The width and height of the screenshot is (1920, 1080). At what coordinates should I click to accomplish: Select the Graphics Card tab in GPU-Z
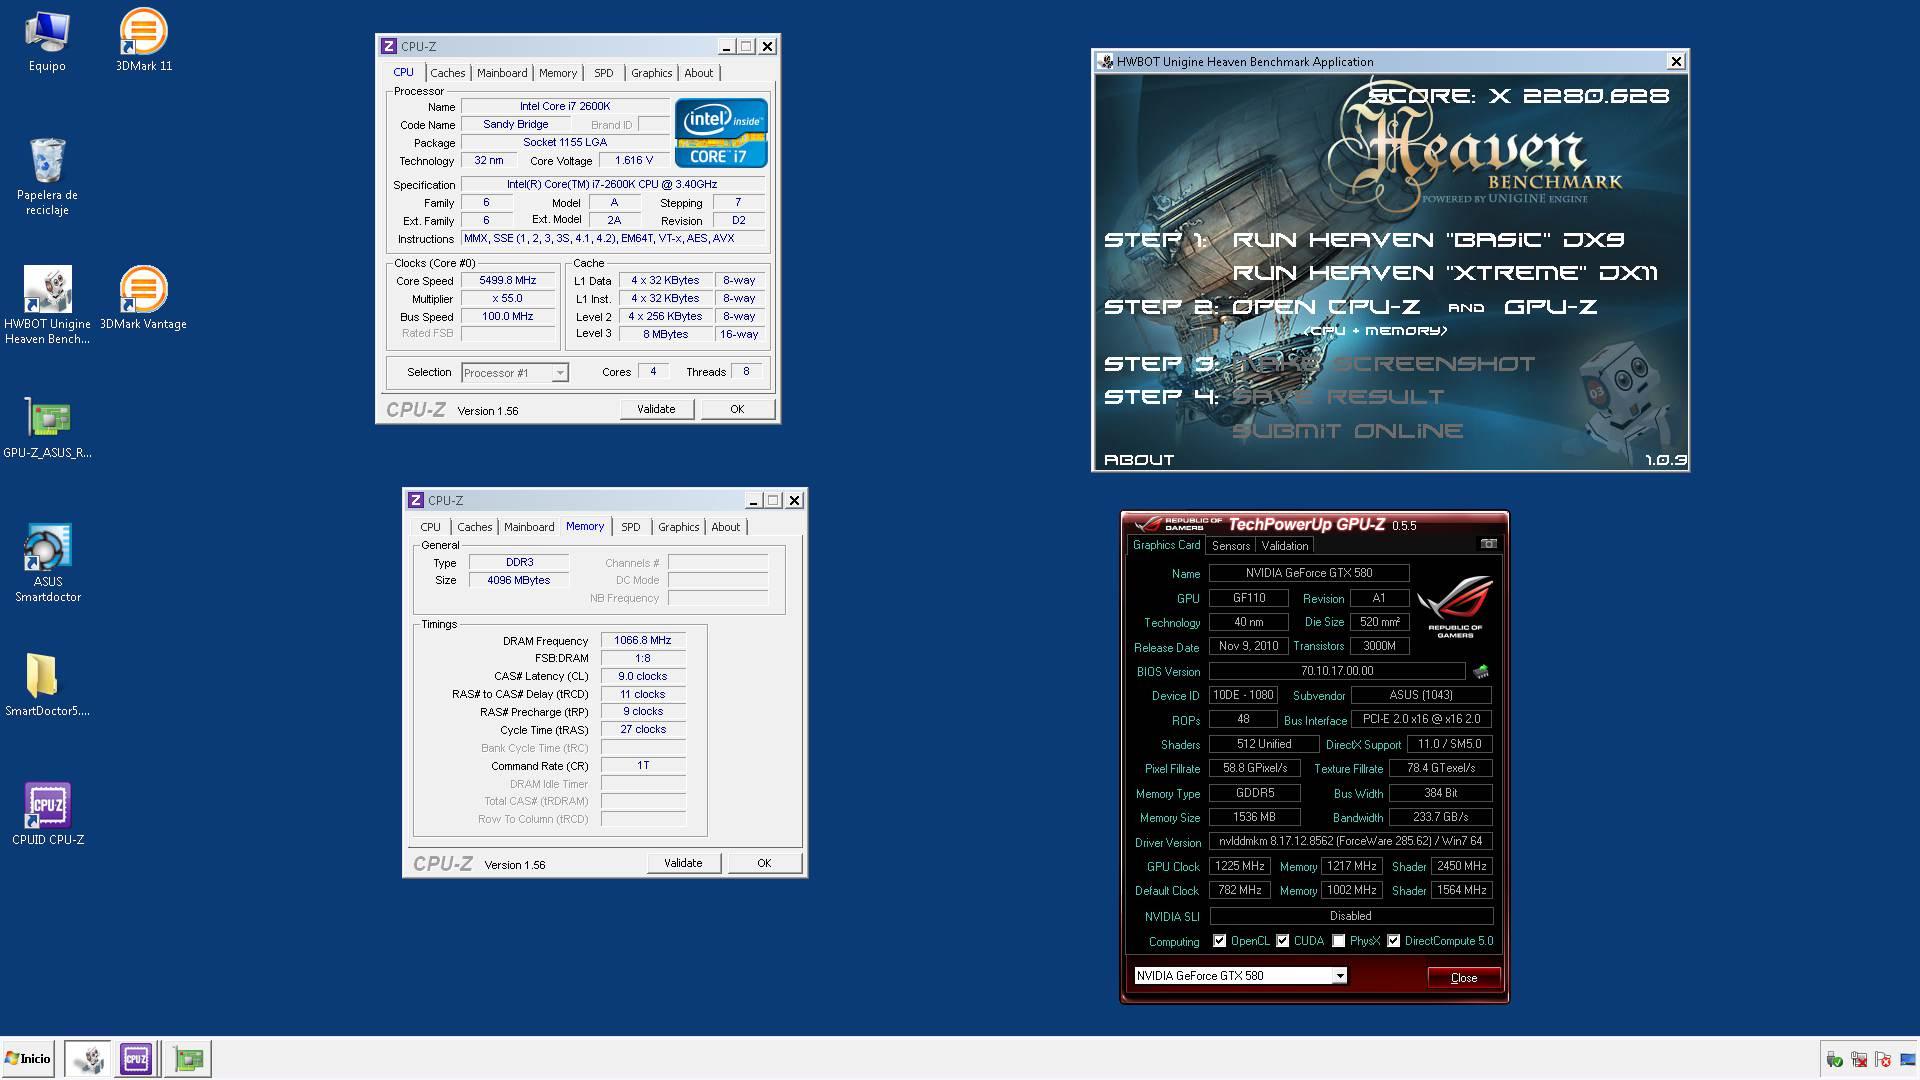coord(1166,545)
